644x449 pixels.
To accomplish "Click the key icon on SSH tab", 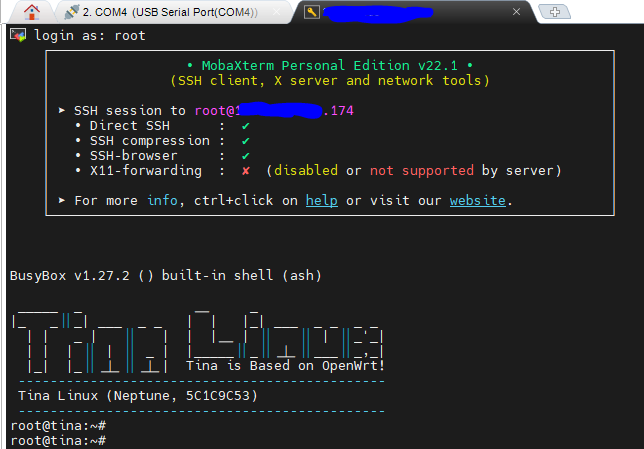I will coord(311,12).
